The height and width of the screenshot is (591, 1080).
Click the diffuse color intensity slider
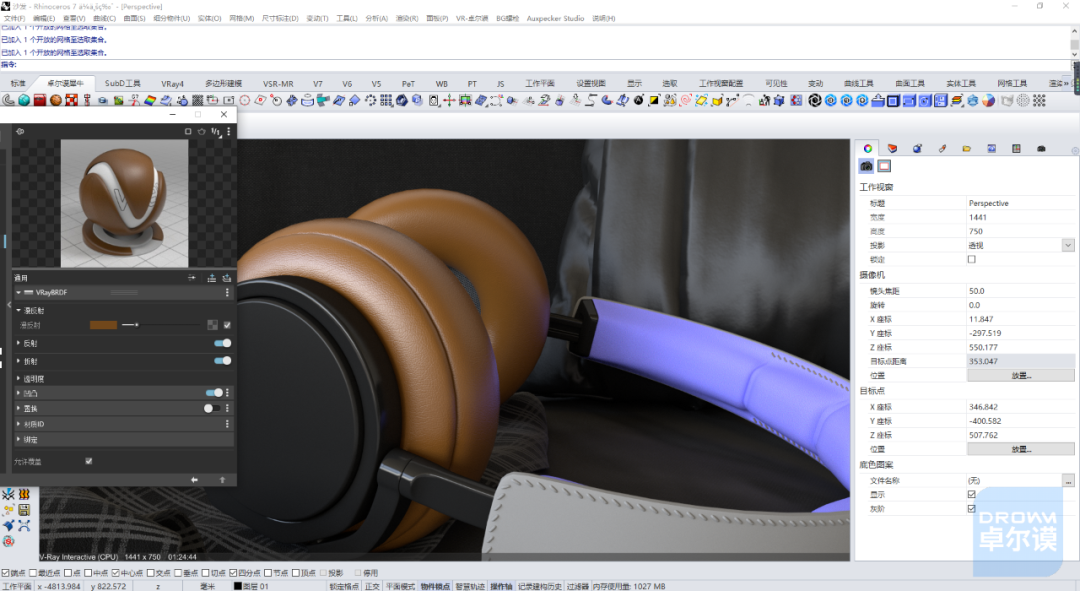click(x=160, y=324)
